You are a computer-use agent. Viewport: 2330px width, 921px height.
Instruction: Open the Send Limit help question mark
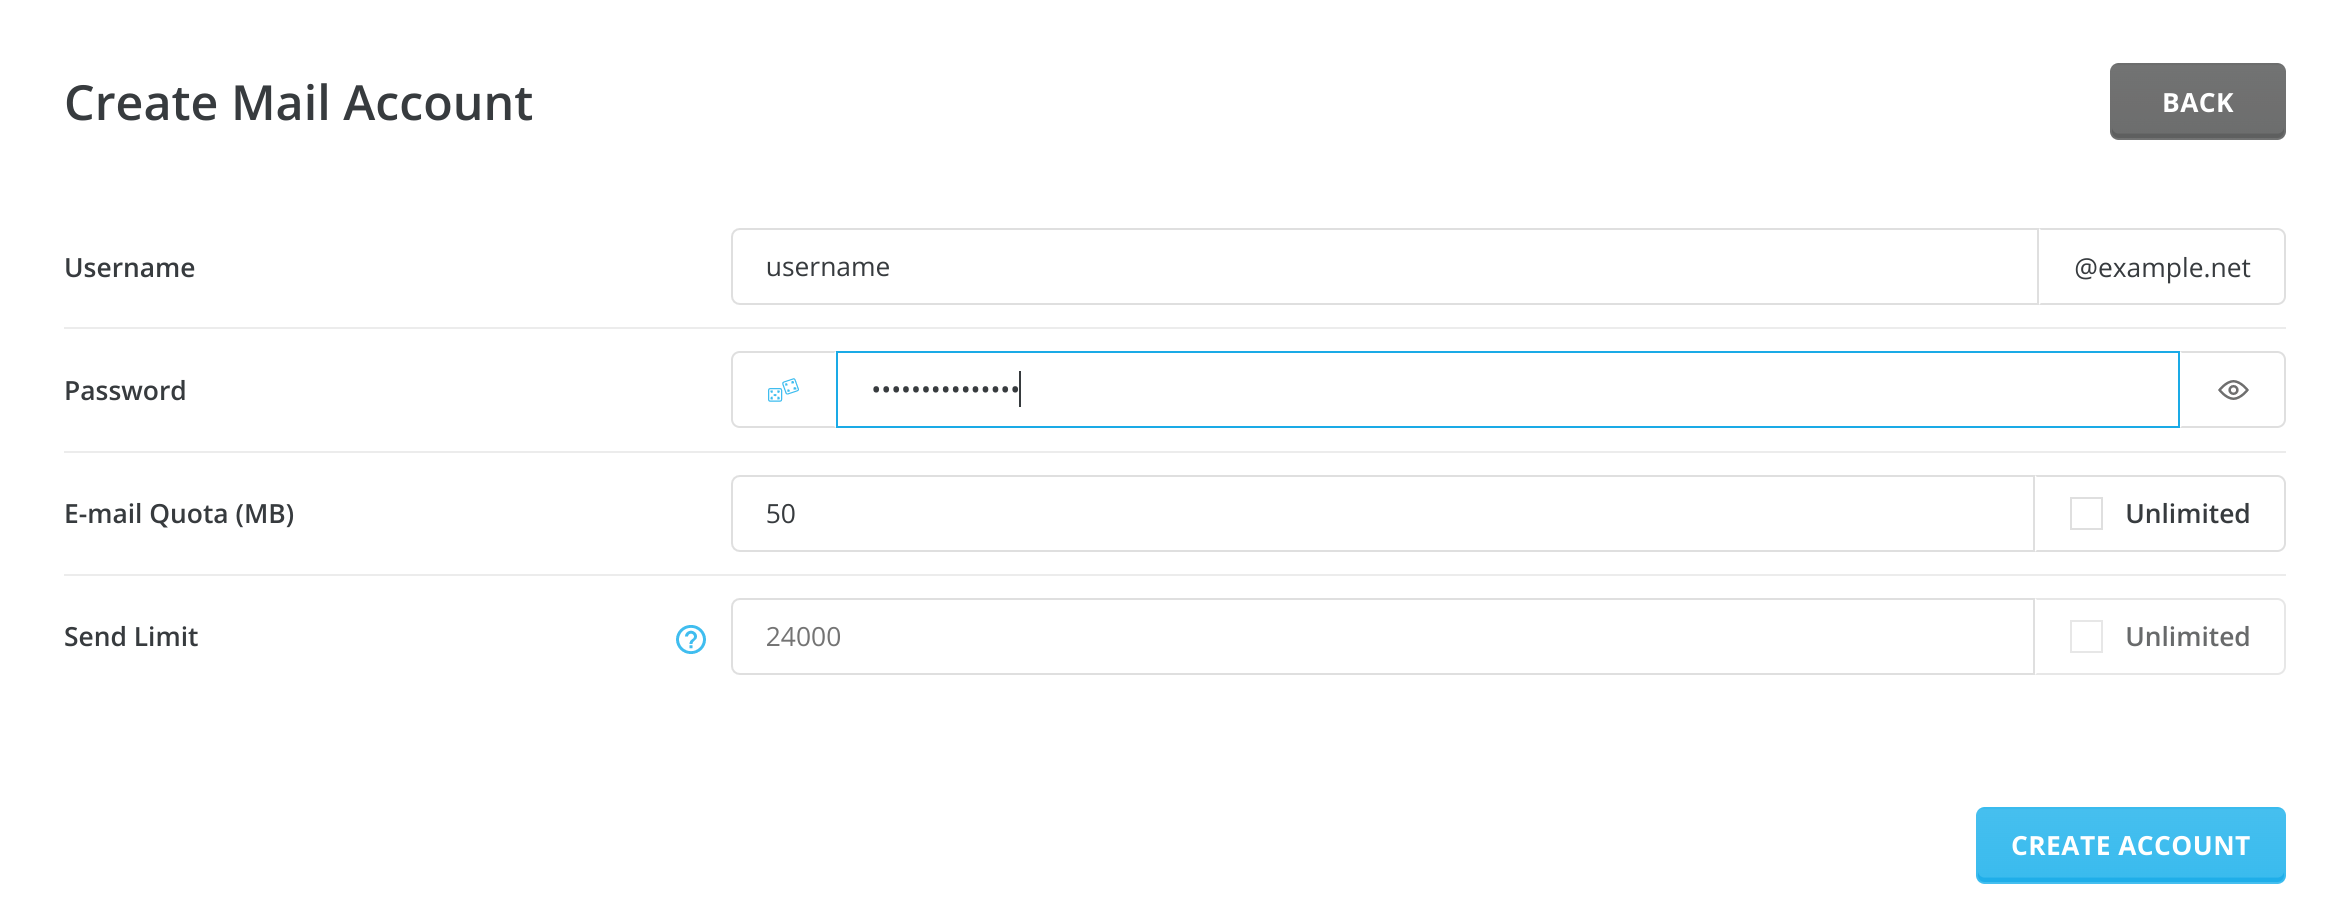pyautogui.click(x=691, y=639)
